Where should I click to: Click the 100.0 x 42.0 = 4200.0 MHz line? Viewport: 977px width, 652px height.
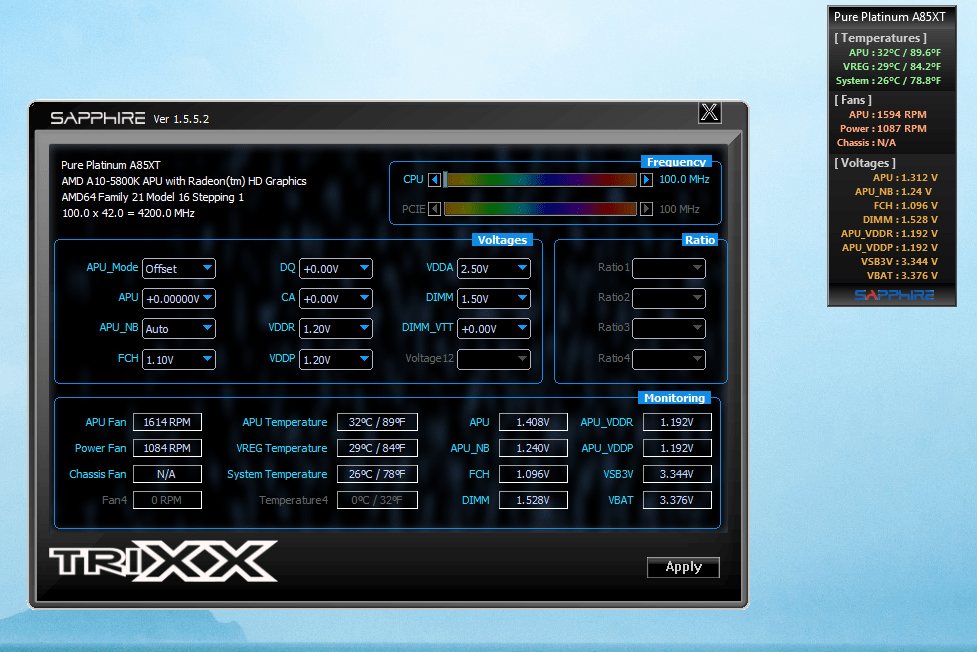pos(128,213)
